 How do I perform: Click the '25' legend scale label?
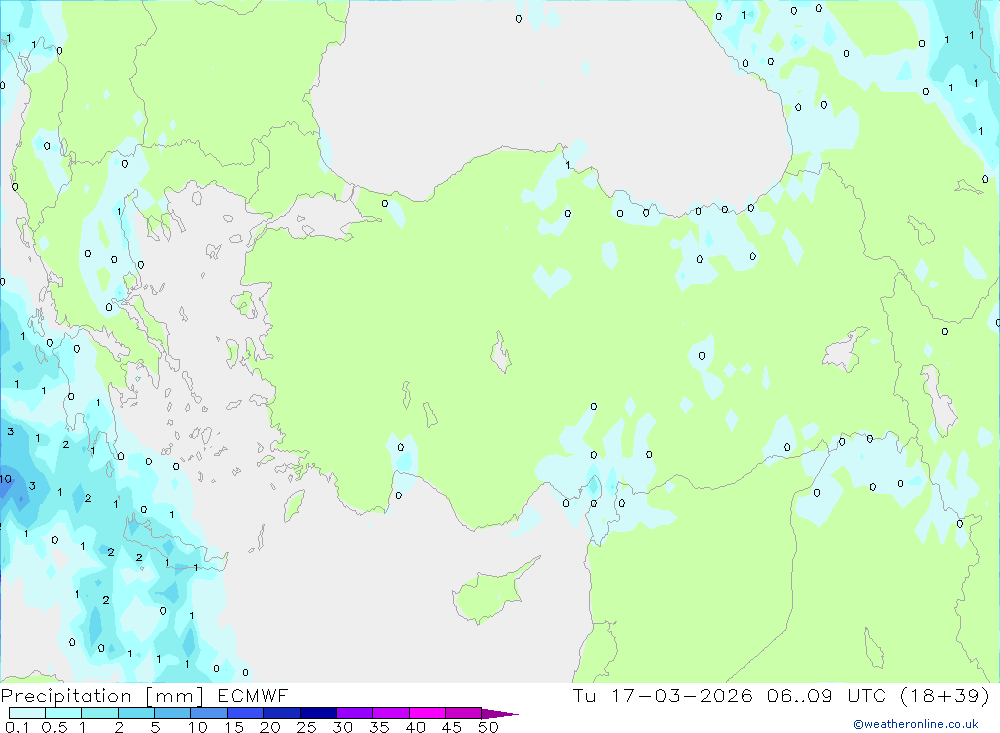pos(306,727)
